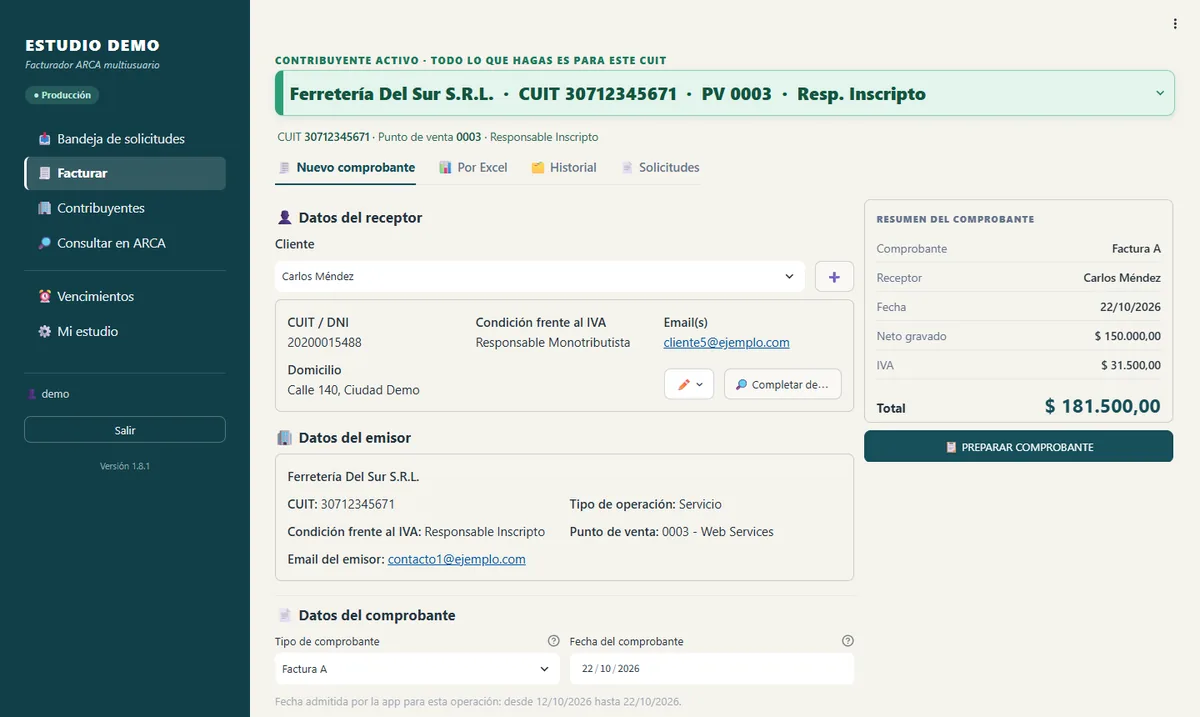Click the Domicilio text Calle 140, Ciudad Demo
Image resolution: width=1200 pixels, height=717 pixels.
pyautogui.click(x=353, y=390)
